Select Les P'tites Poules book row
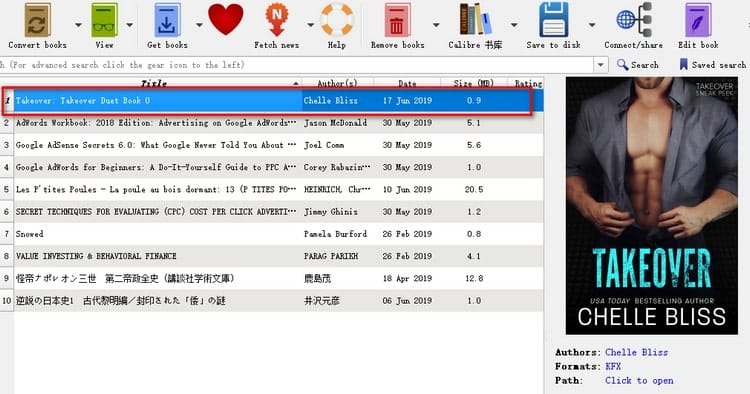 (278, 189)
